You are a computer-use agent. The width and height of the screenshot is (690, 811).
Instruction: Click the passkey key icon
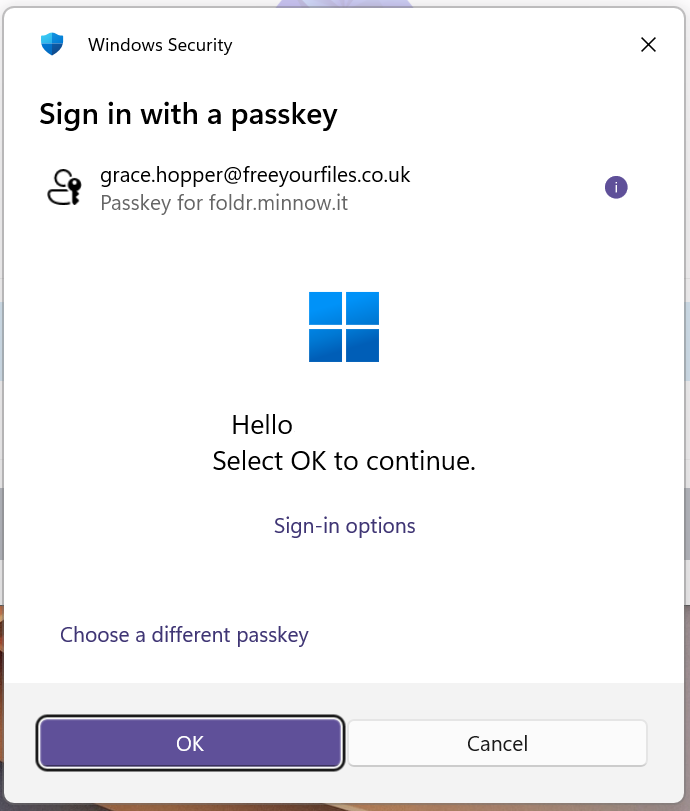click(66, 187)
